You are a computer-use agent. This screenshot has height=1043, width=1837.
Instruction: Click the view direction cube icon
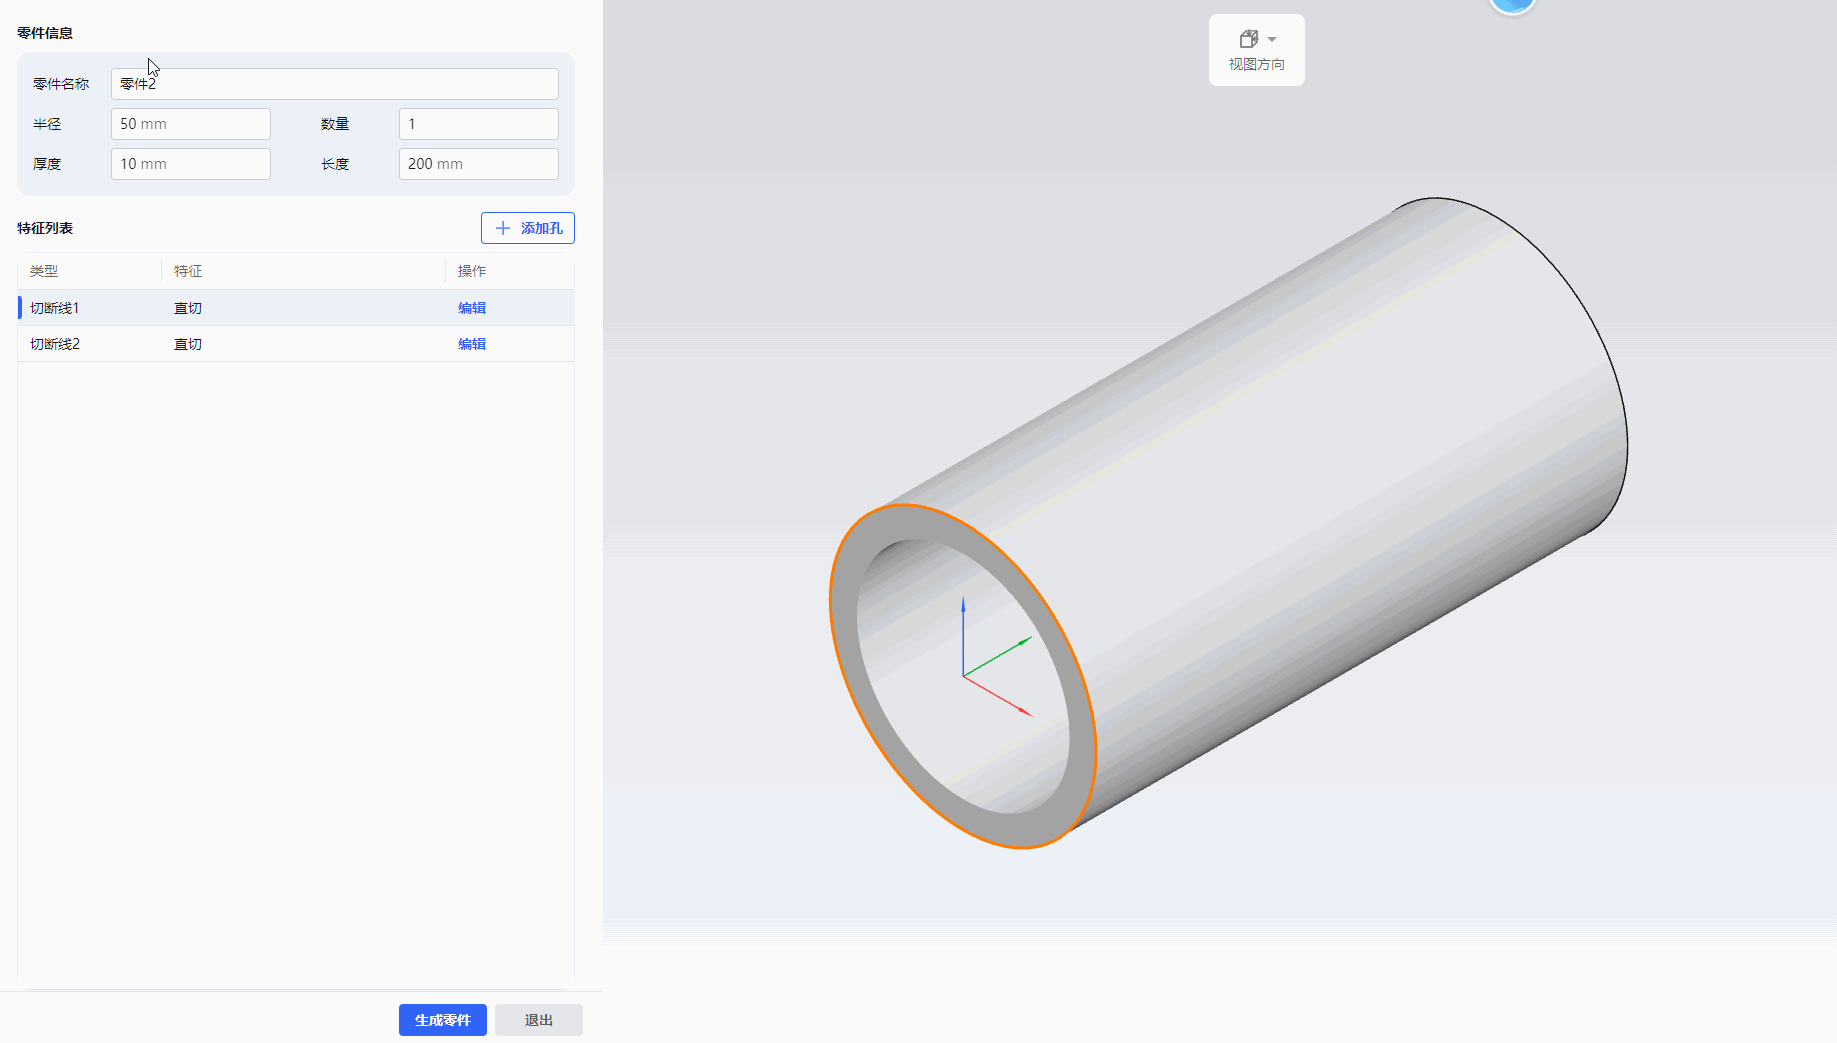[1248, 39]
